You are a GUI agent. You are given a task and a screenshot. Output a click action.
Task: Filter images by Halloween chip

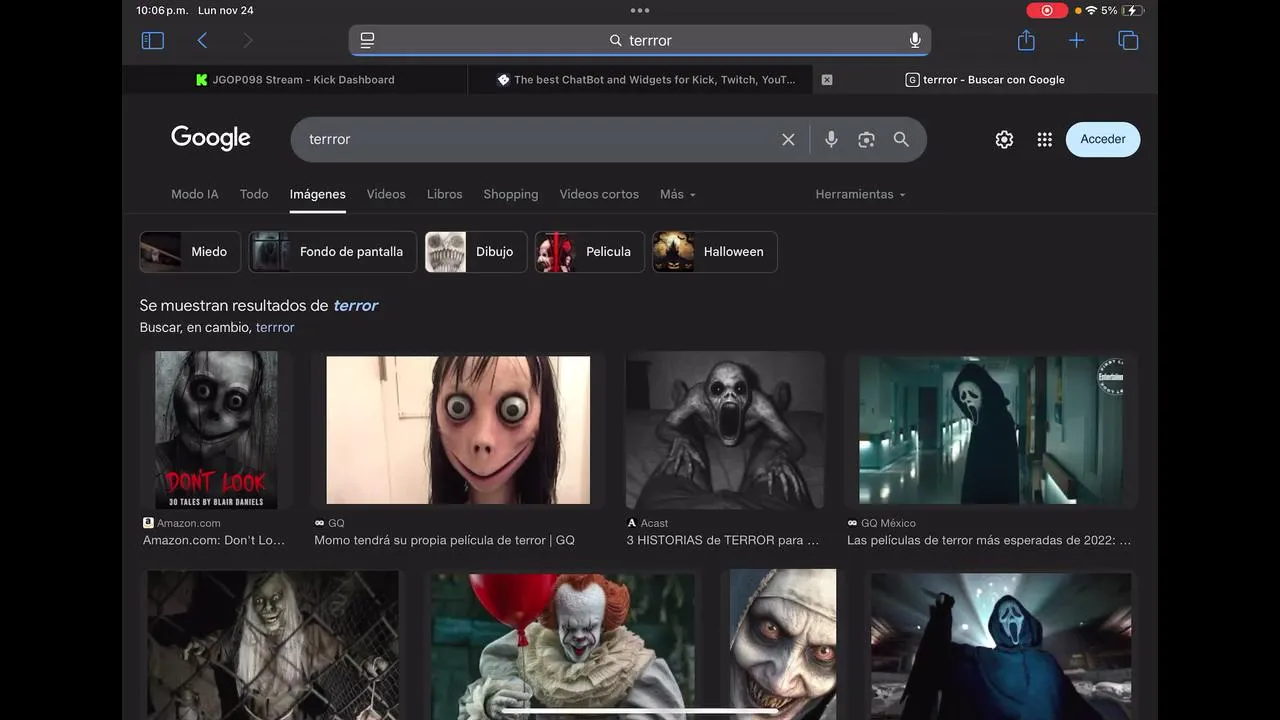tap(715, 252)
